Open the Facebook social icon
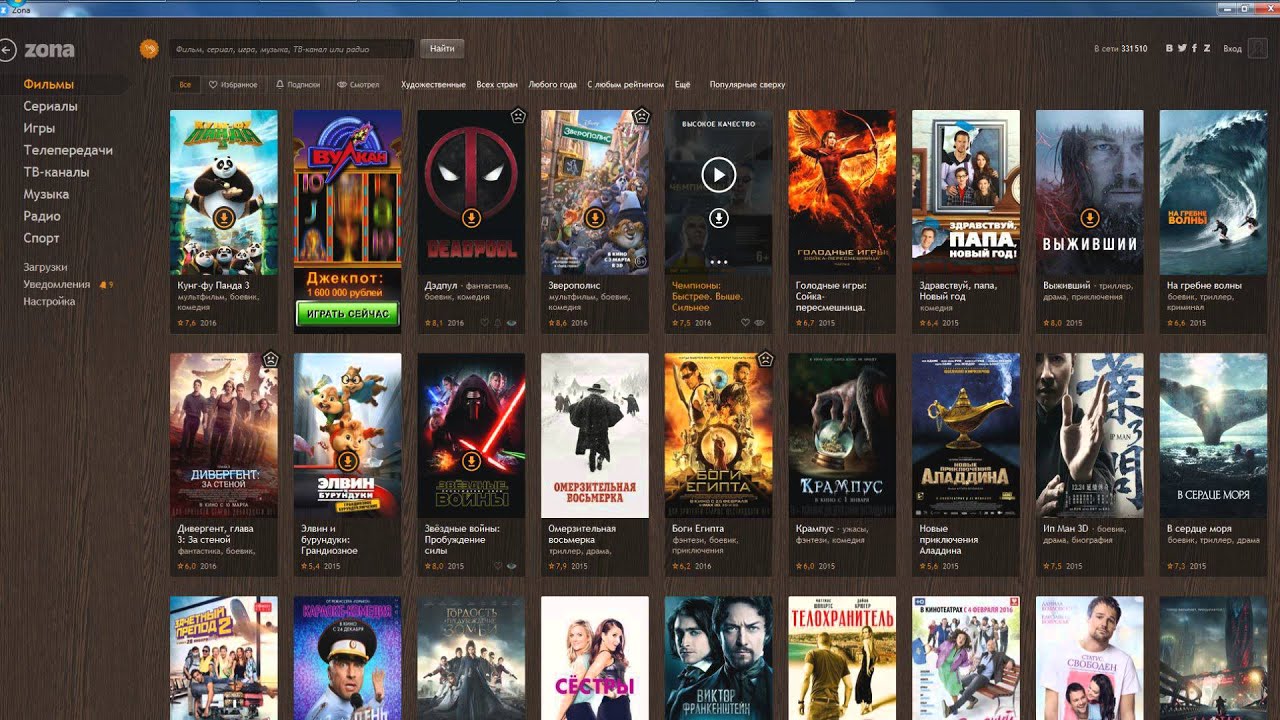Image resolution: width=1280 pixels, height=720 pixels. (x=1194, y=48)
